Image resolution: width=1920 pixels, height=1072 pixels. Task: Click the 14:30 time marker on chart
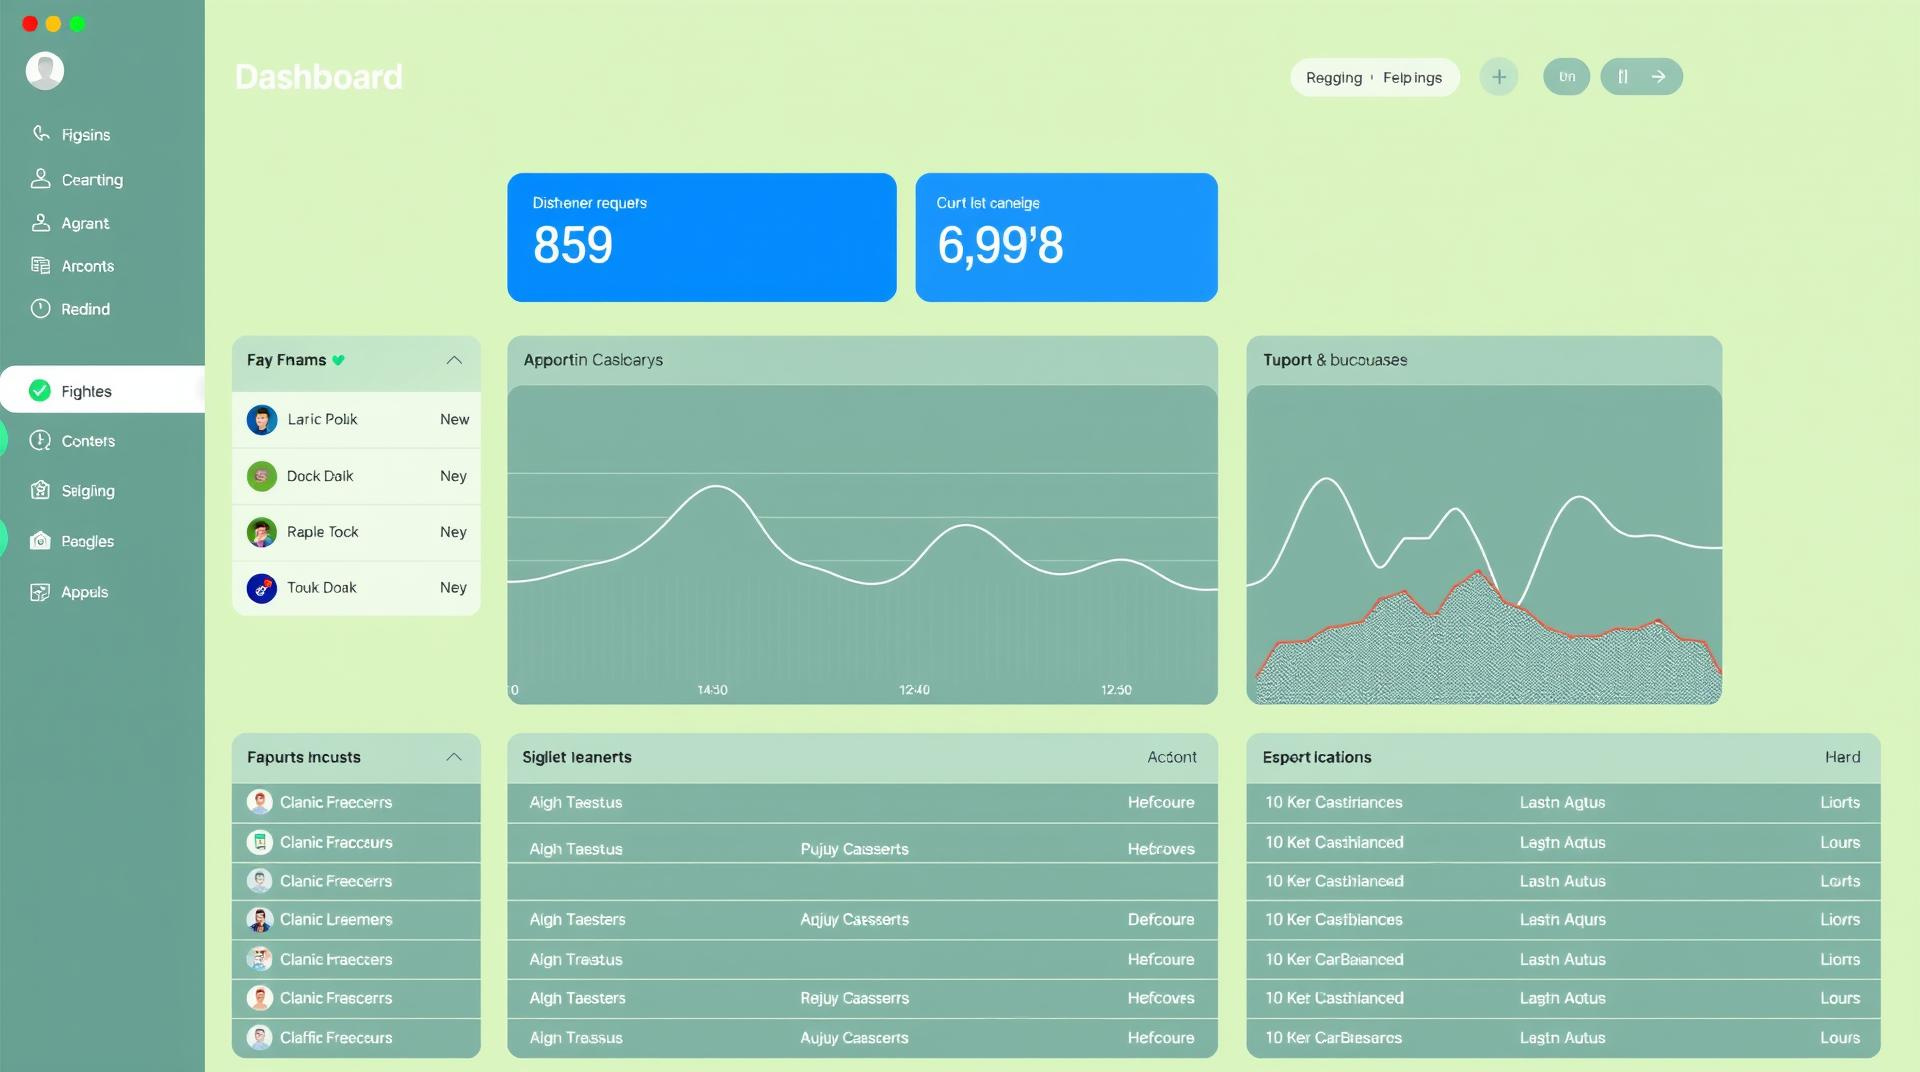pyautogui.click(x=712, y=690)
